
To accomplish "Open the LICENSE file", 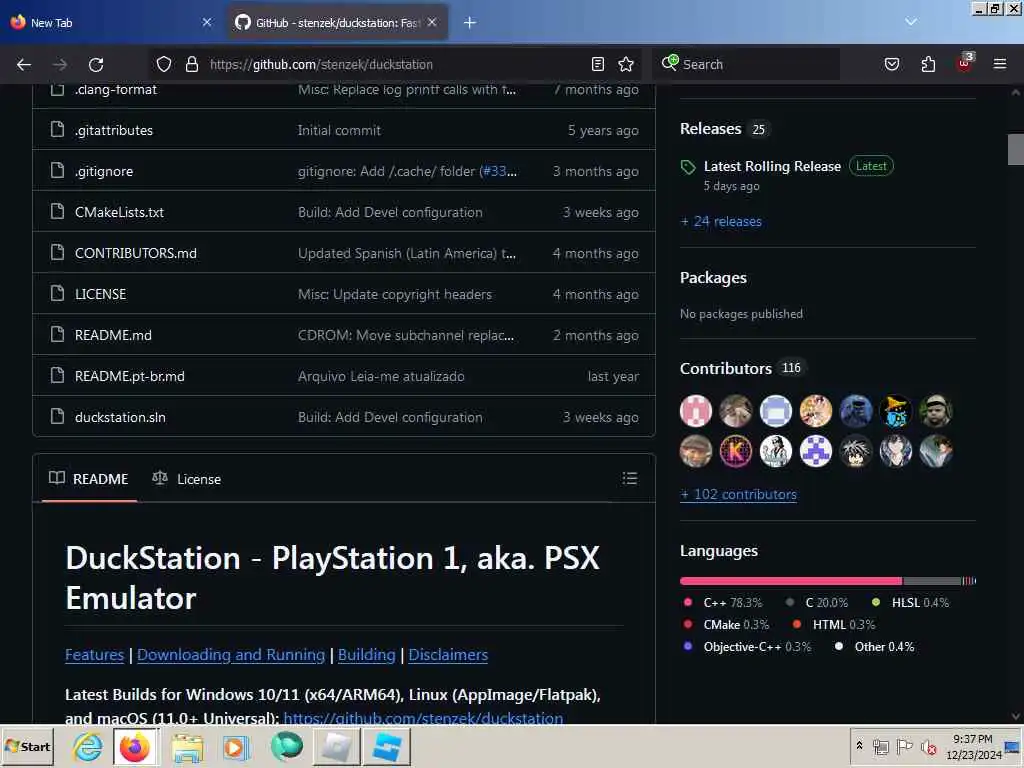I will tap(101, 295).
